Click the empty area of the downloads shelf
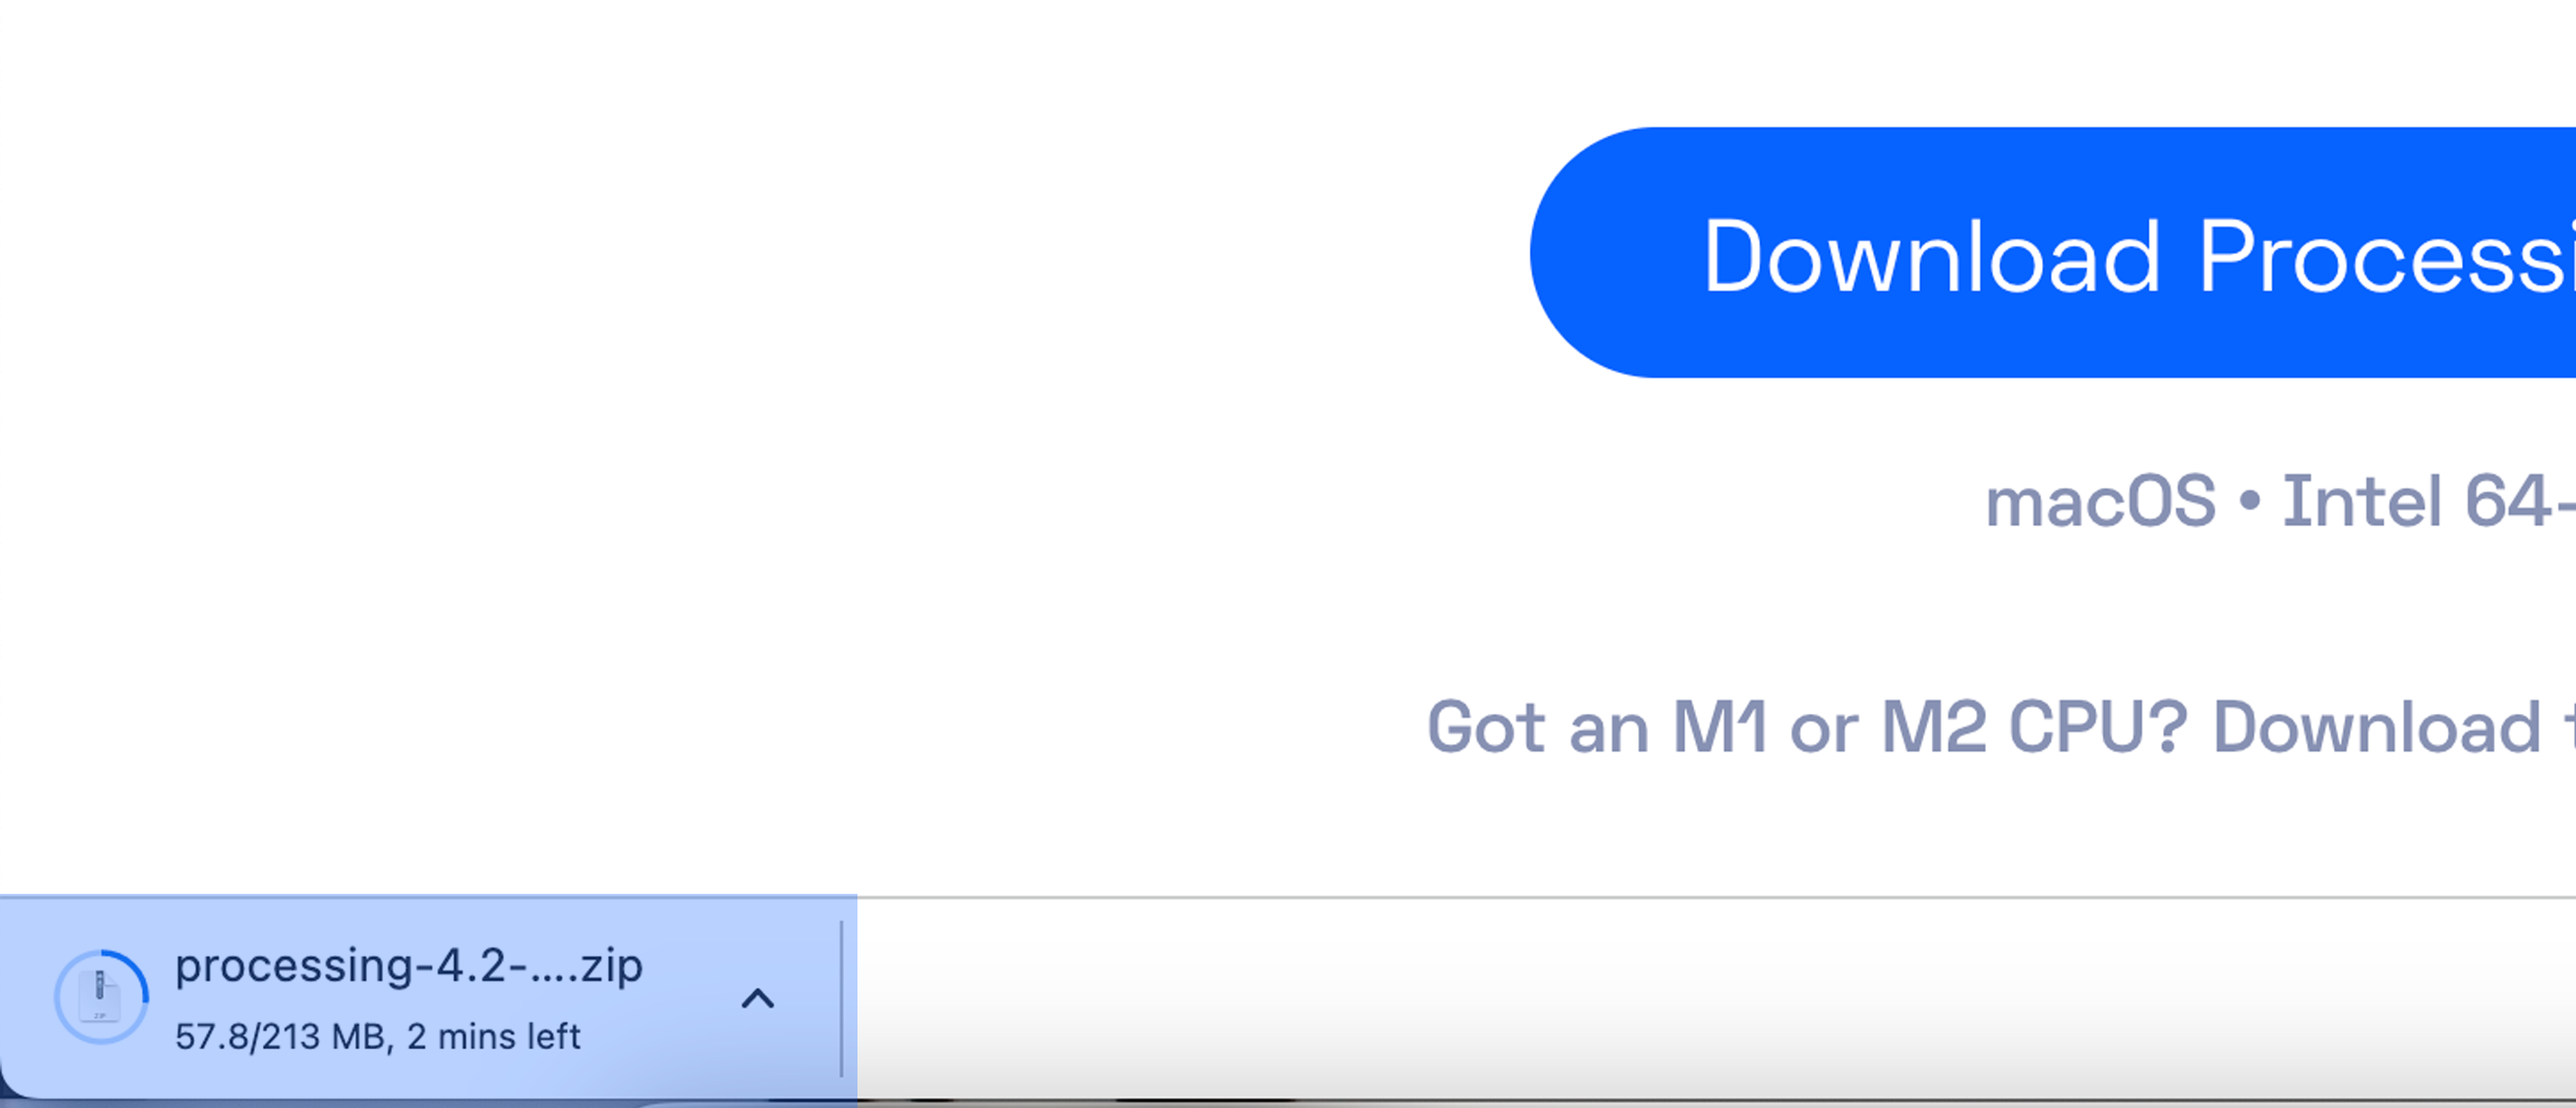 click(x=1716, y=1000)
